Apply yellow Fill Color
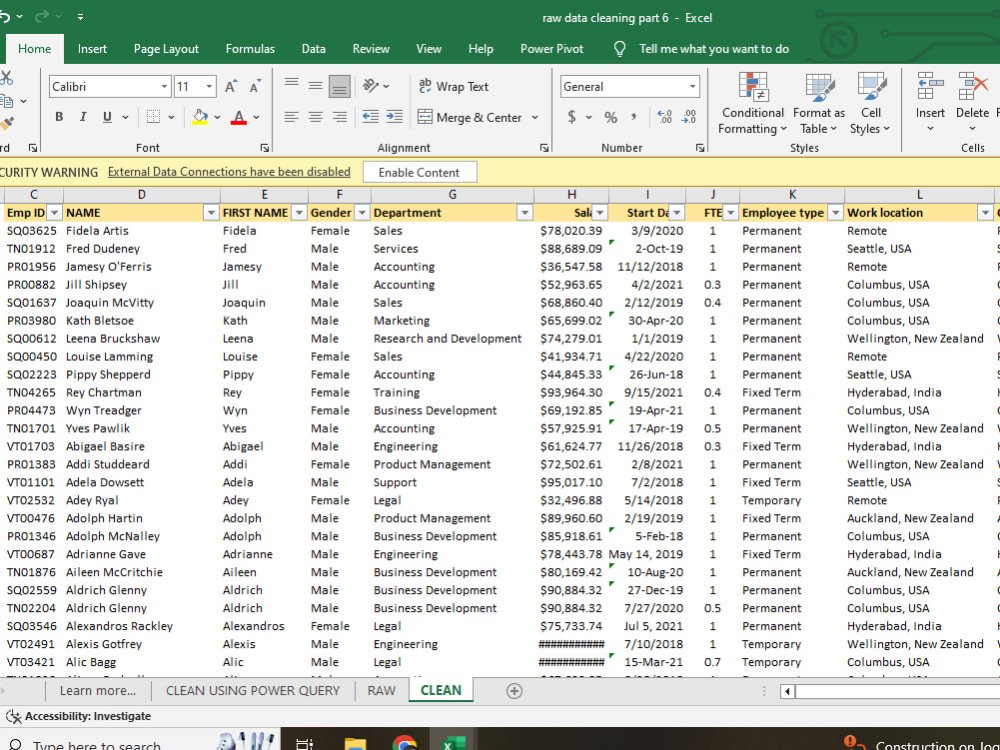 pyautogui.click(x=200, y=117)
